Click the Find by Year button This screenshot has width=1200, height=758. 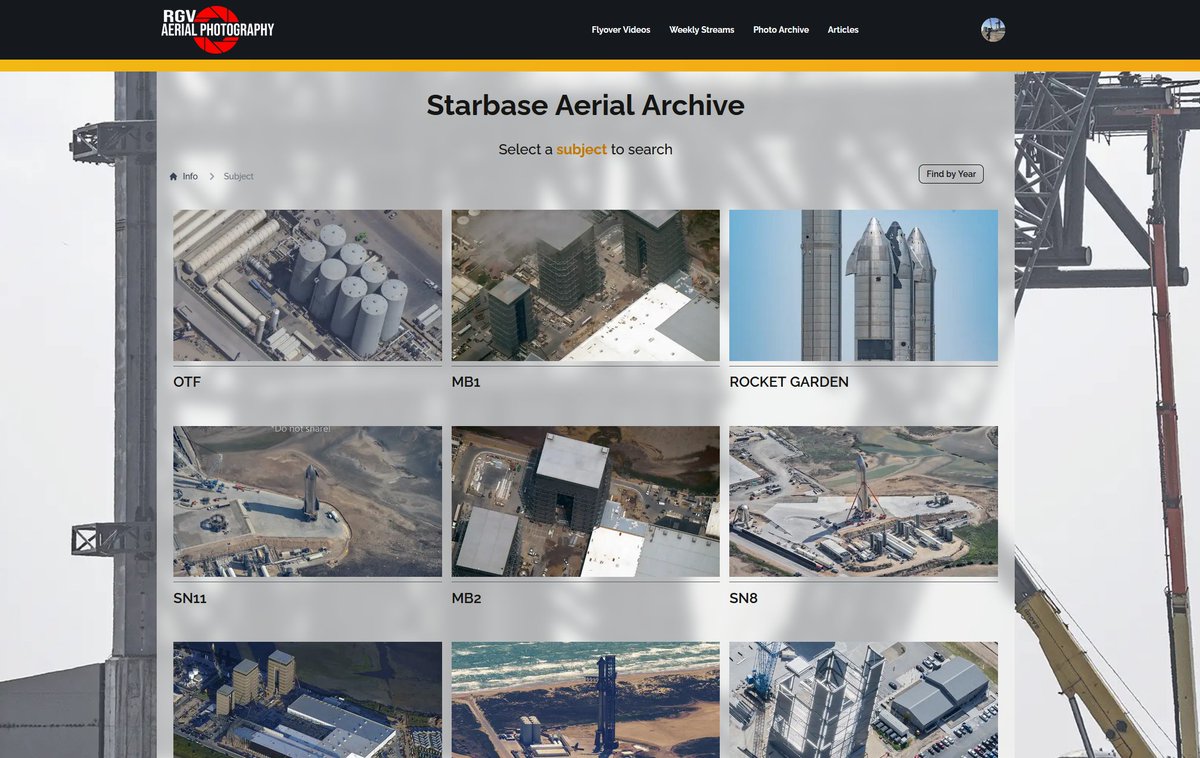951,174
